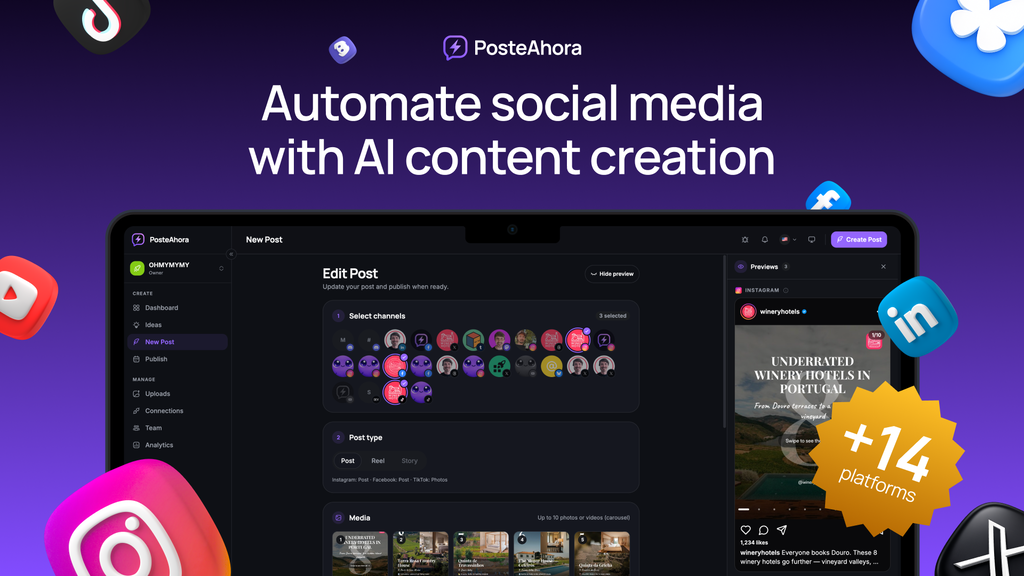Click the comment bubble icon in the preview

[763, 530]
